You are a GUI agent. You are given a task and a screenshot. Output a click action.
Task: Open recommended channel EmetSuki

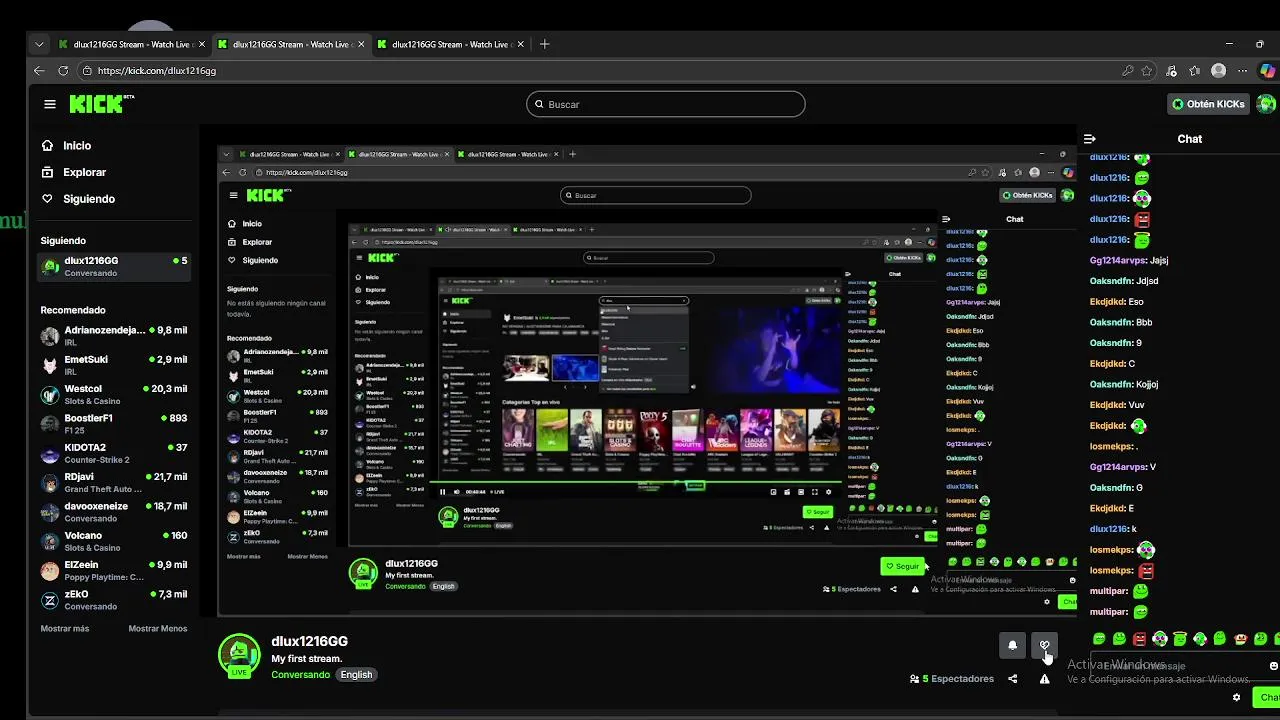114,365
